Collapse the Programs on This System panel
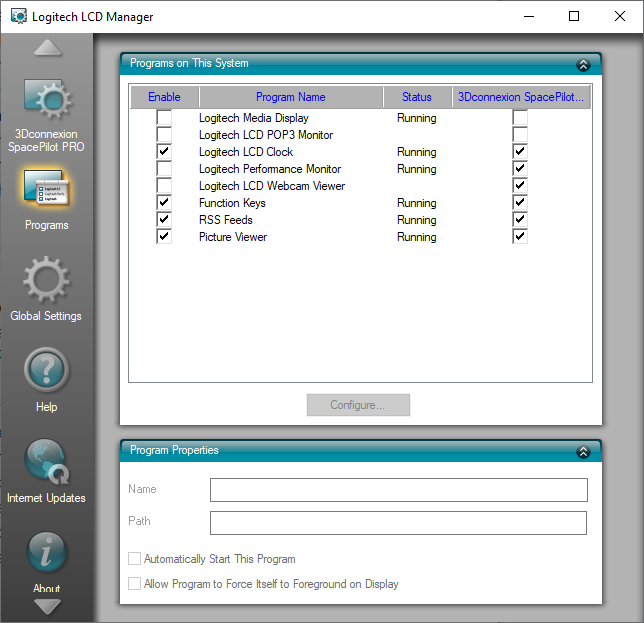Viewport: 644px width, 623px height. [x=583, y=64]
